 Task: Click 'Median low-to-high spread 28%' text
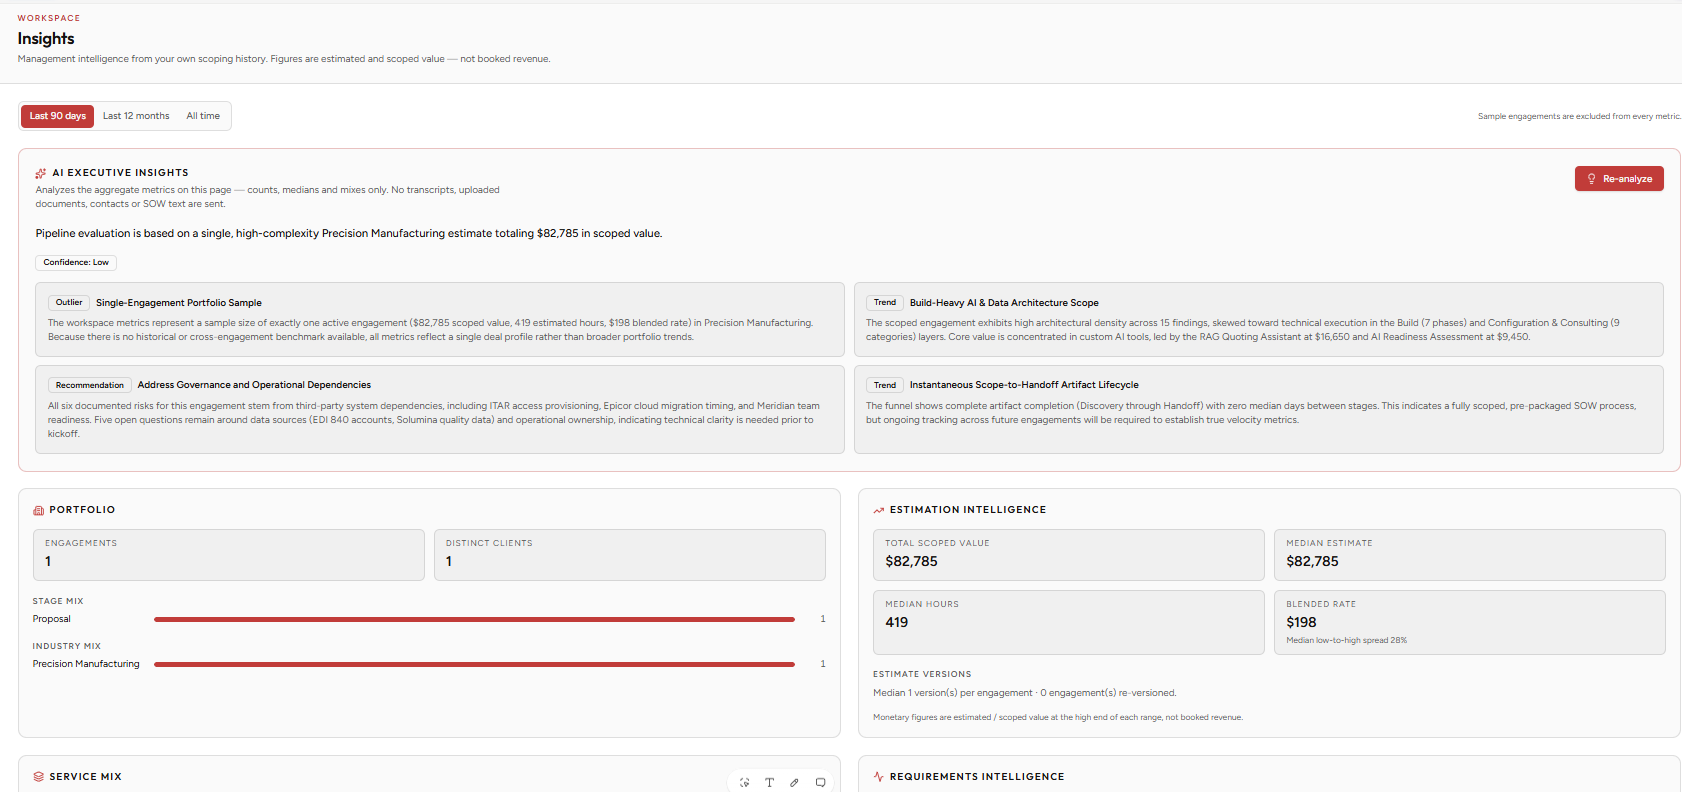(x=1346, y=641)
